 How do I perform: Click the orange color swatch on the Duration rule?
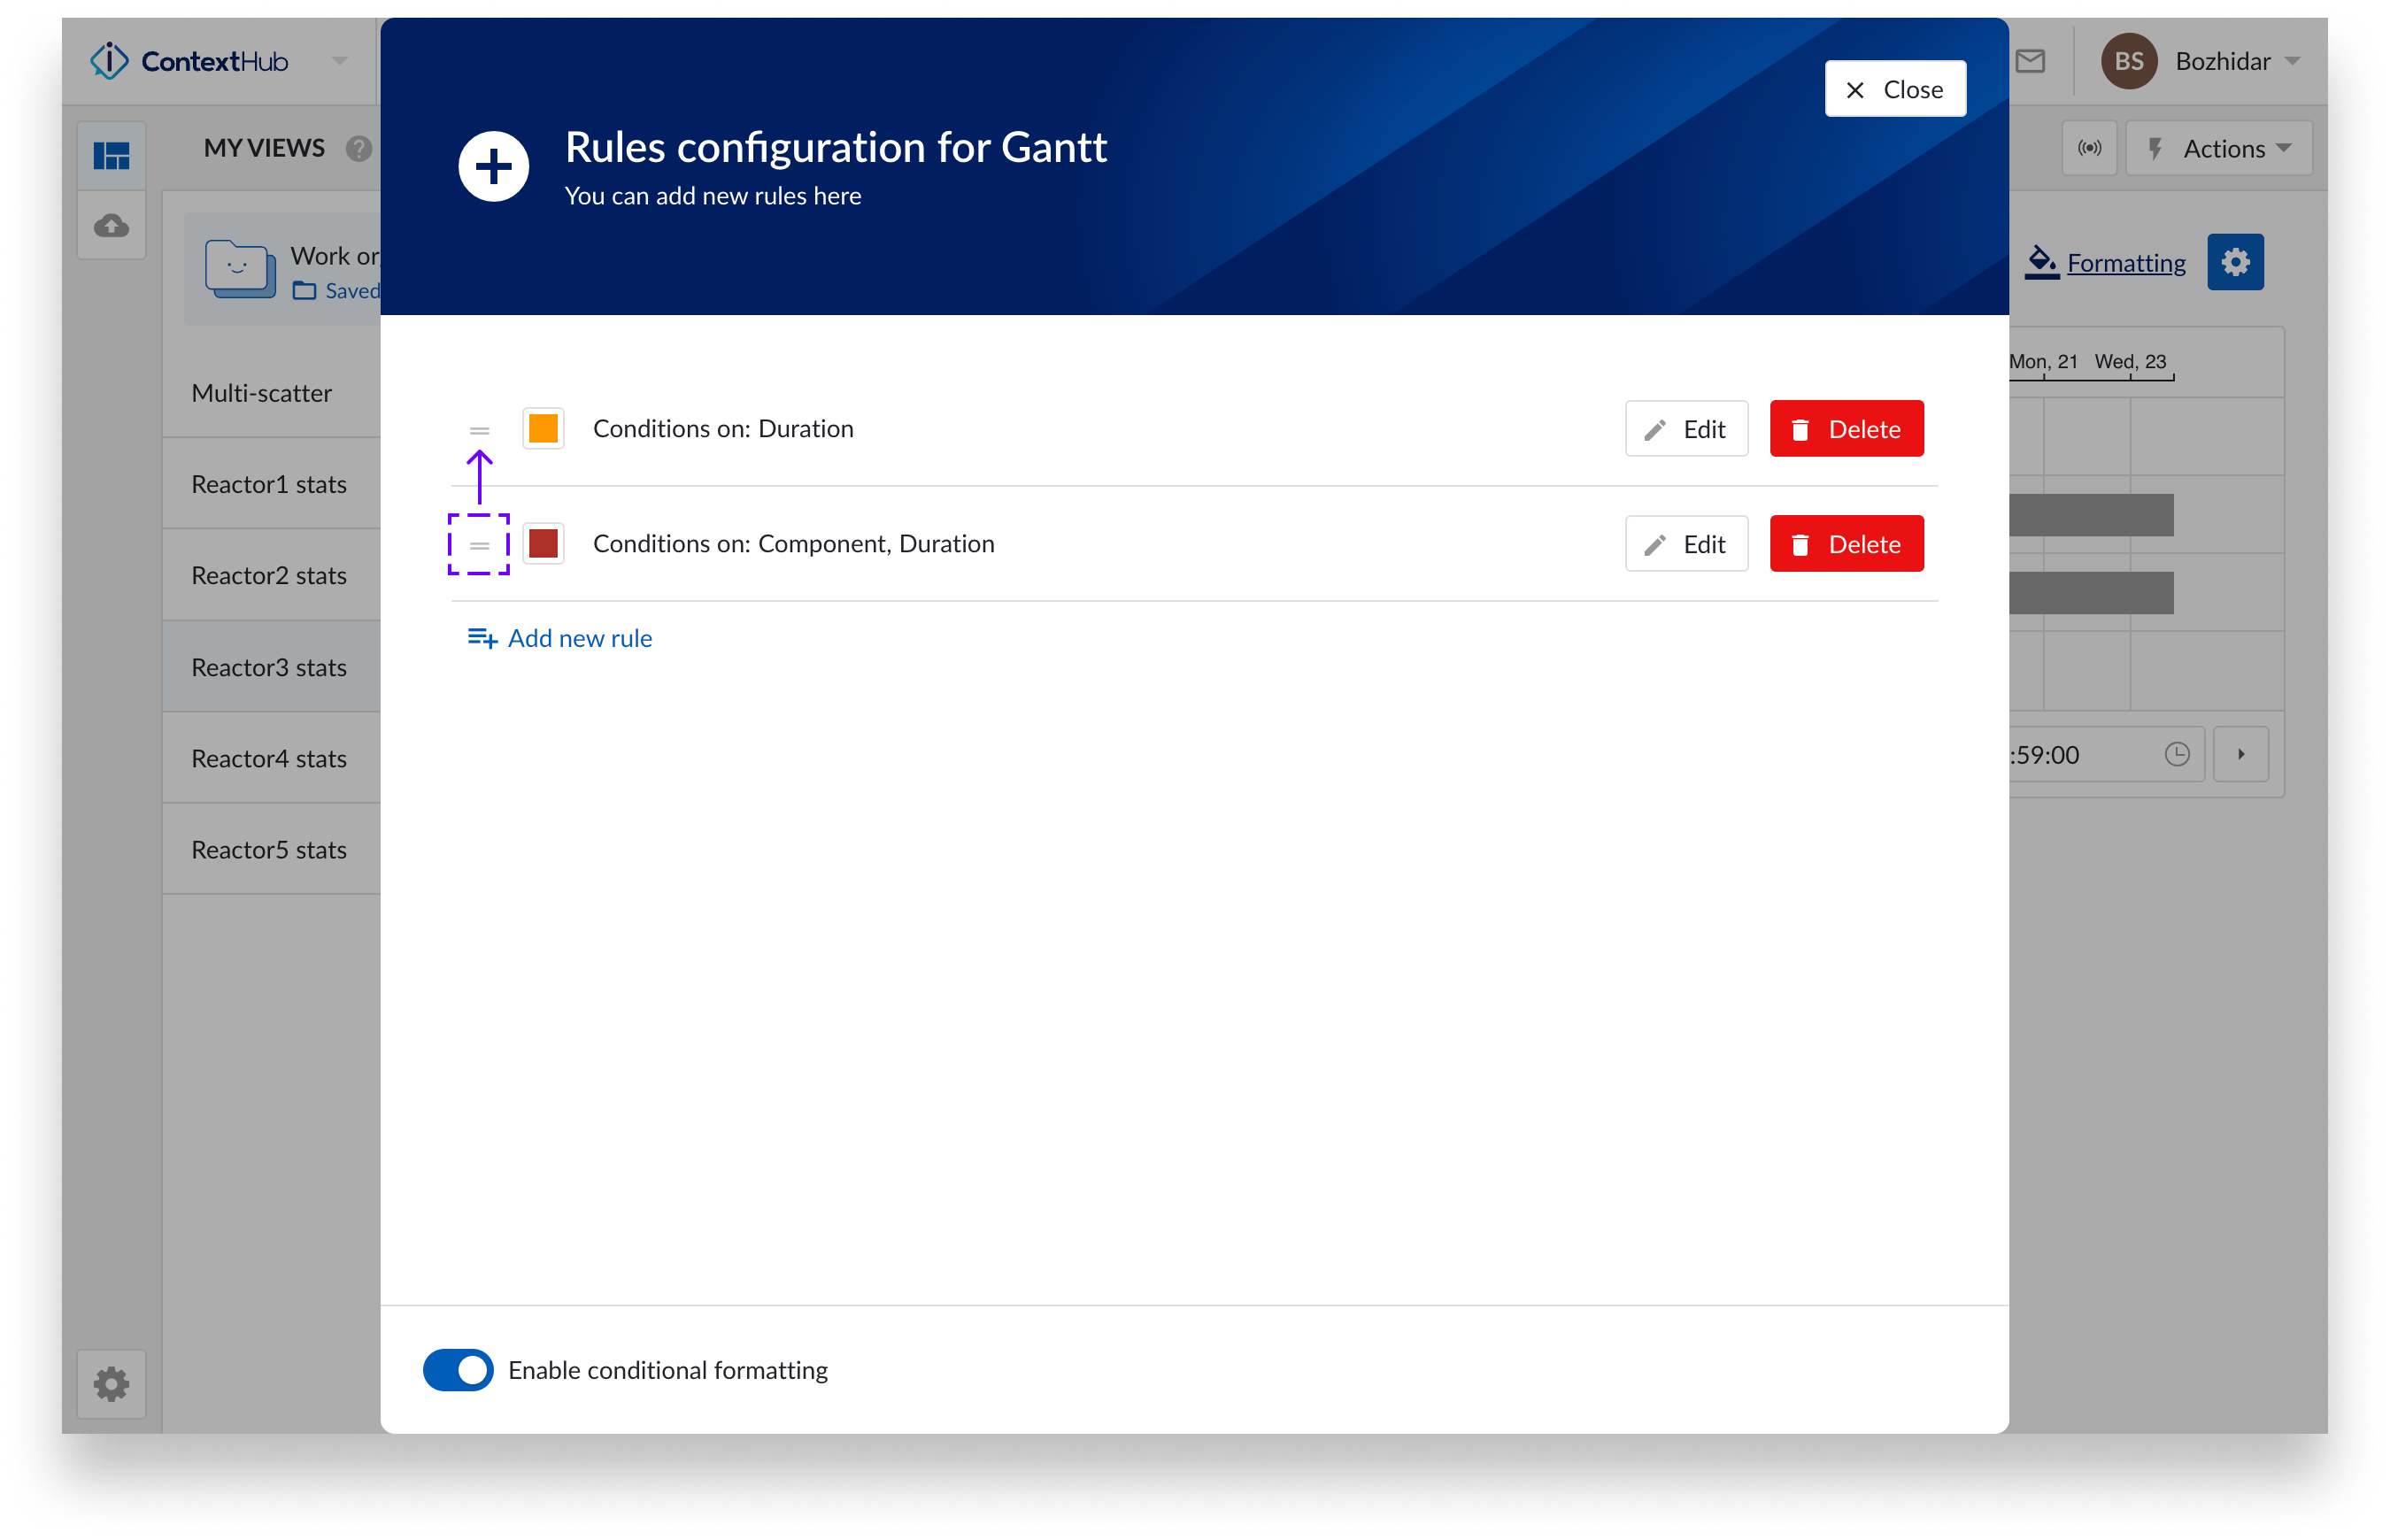coord(543,428)
